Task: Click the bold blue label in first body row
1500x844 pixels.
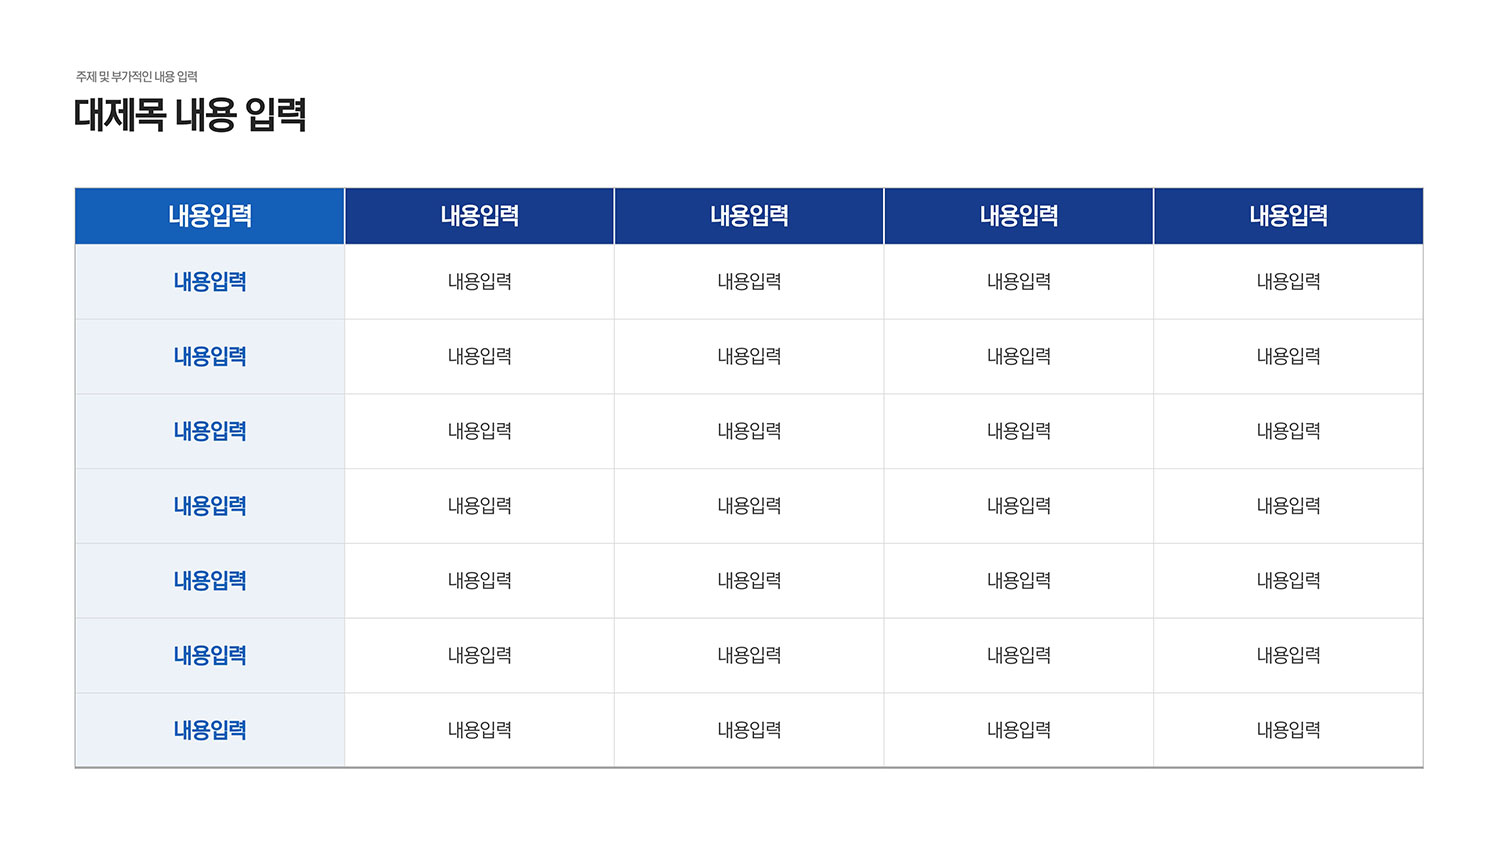Action: (x=210, y=282)
